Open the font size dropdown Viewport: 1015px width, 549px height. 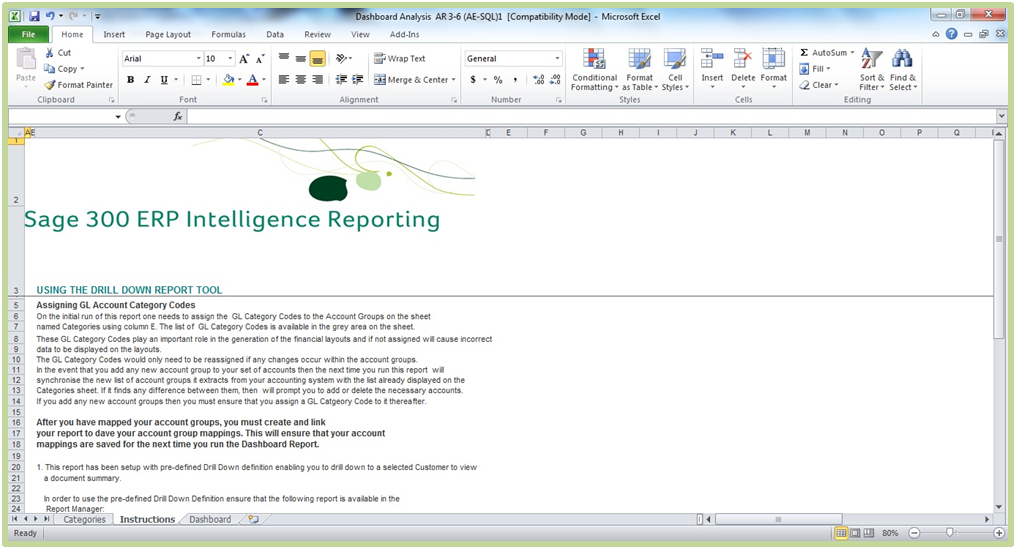230,58
